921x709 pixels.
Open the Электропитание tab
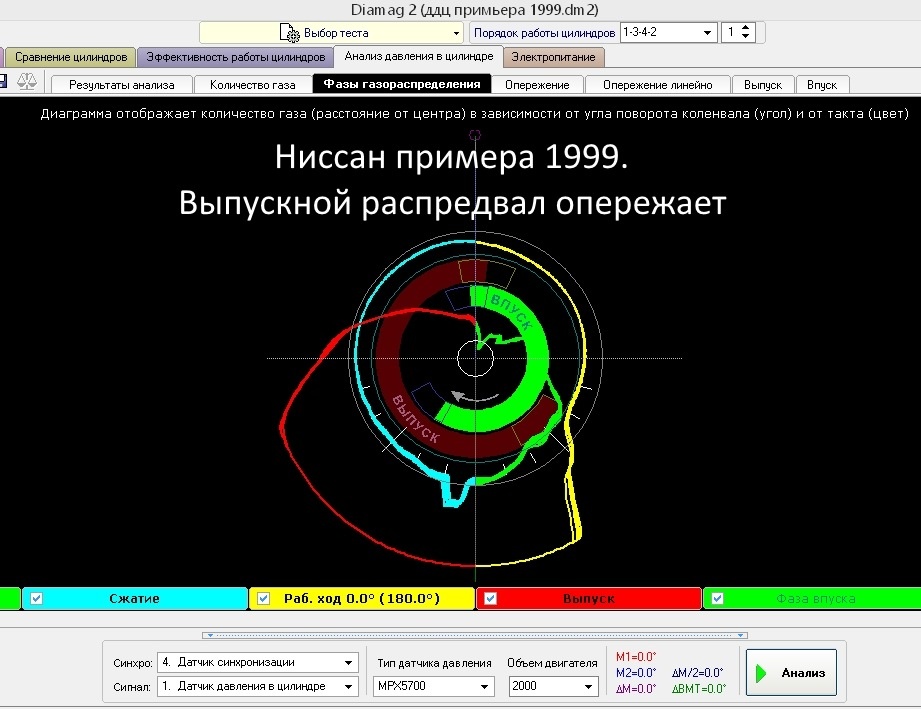pos(553,57)
